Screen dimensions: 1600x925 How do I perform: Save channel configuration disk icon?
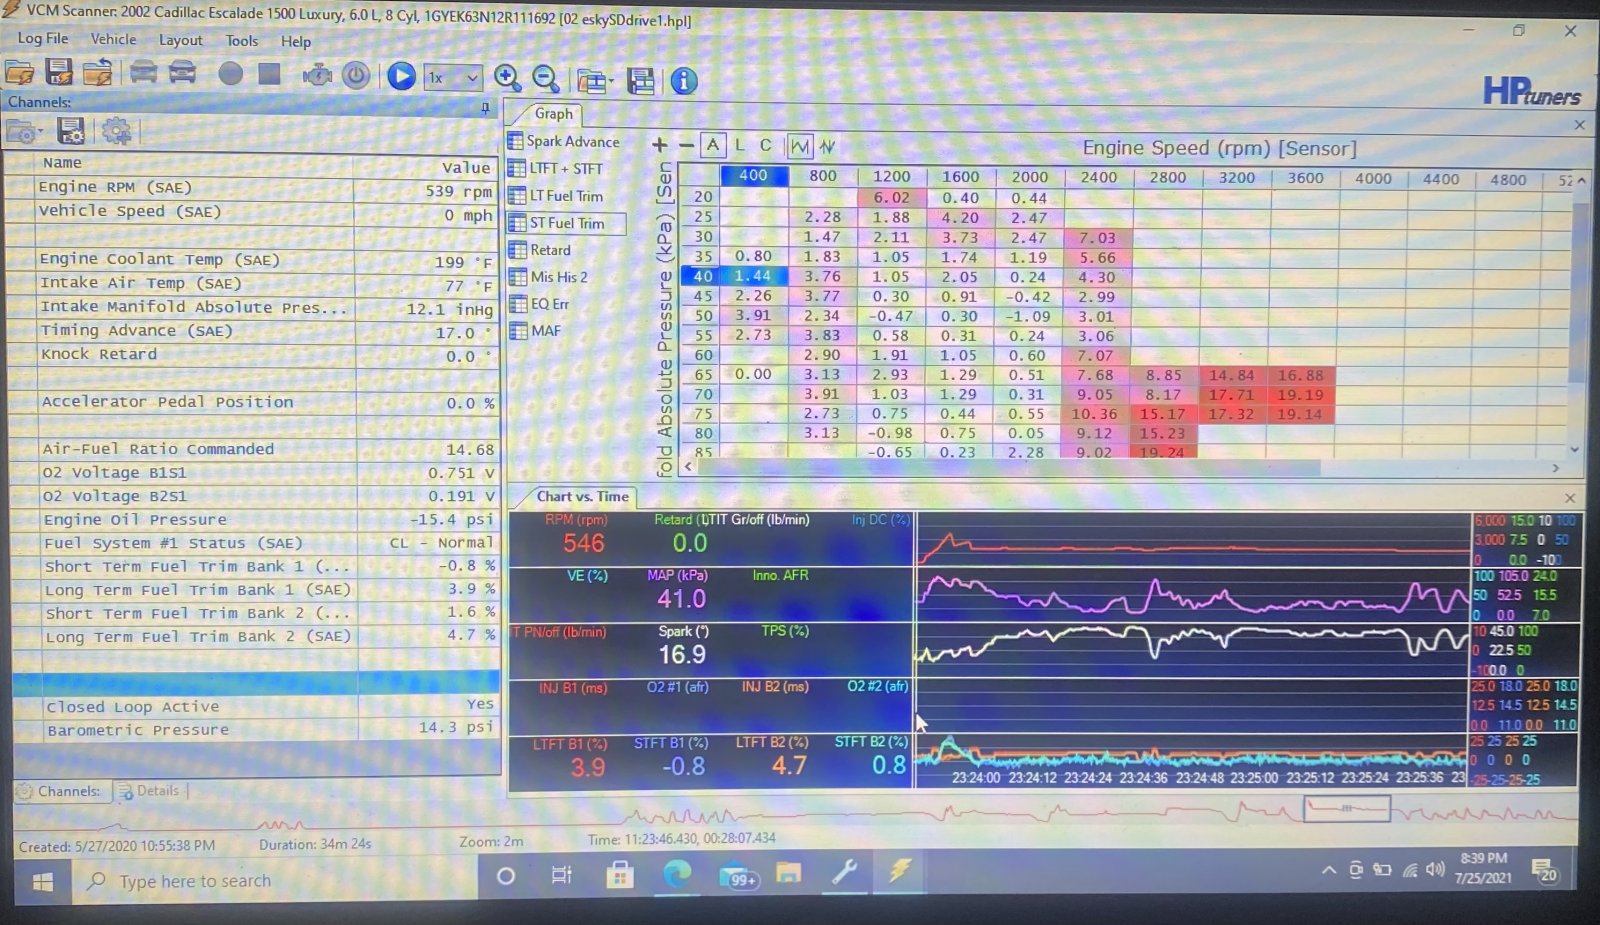pyautogui.click(x=71, y=131)
